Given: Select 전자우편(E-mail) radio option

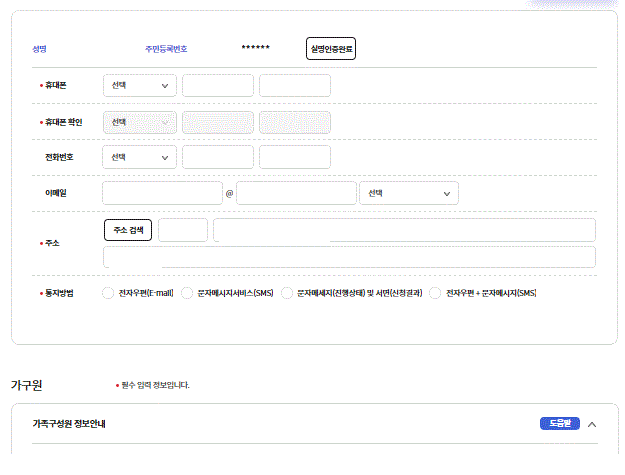Looking at the screenshot, I should (x=108, y=293).
